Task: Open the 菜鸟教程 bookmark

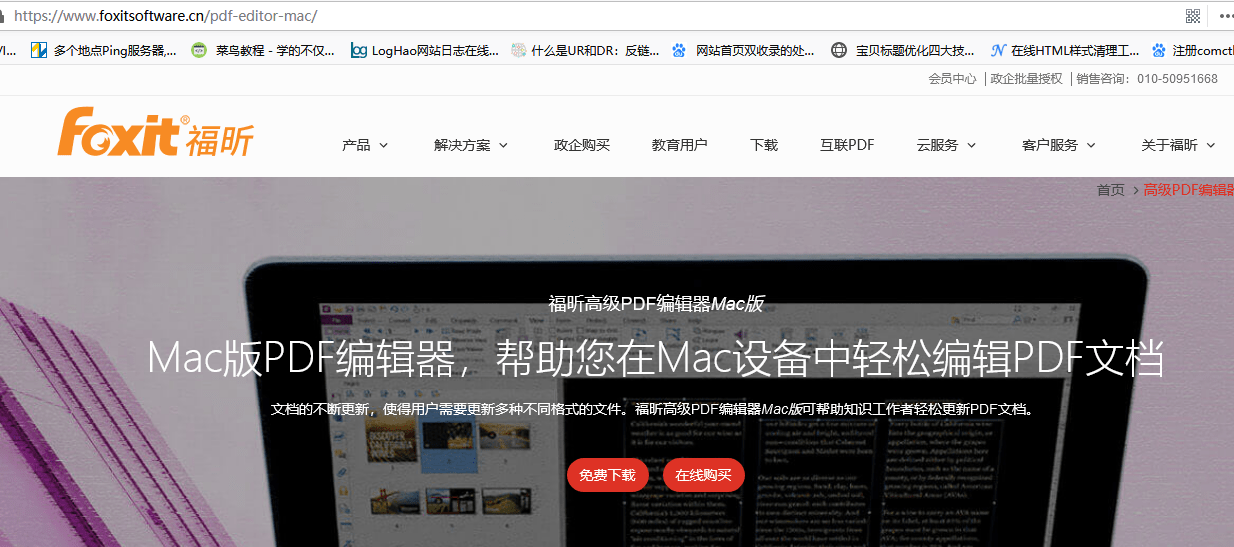Action: [x=264, y=50]
